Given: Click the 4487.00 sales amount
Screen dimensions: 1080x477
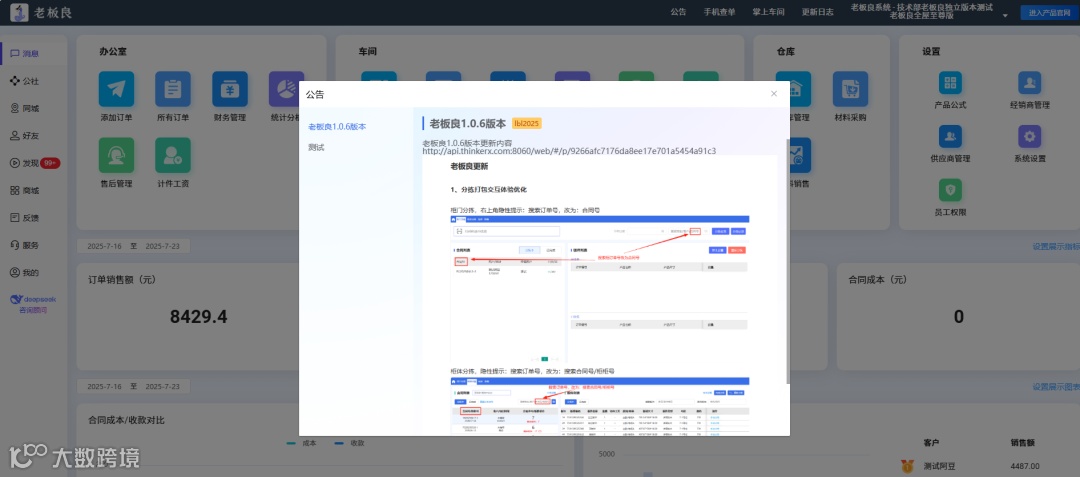Looking at the screenshot, I should click(1025, 466).
